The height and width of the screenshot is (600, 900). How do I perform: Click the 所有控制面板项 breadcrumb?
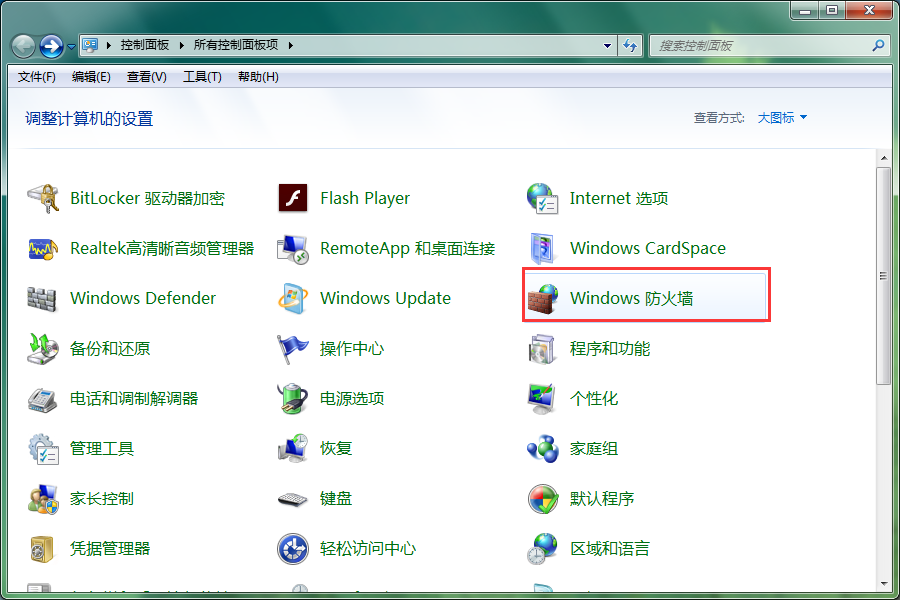point(236,45)
